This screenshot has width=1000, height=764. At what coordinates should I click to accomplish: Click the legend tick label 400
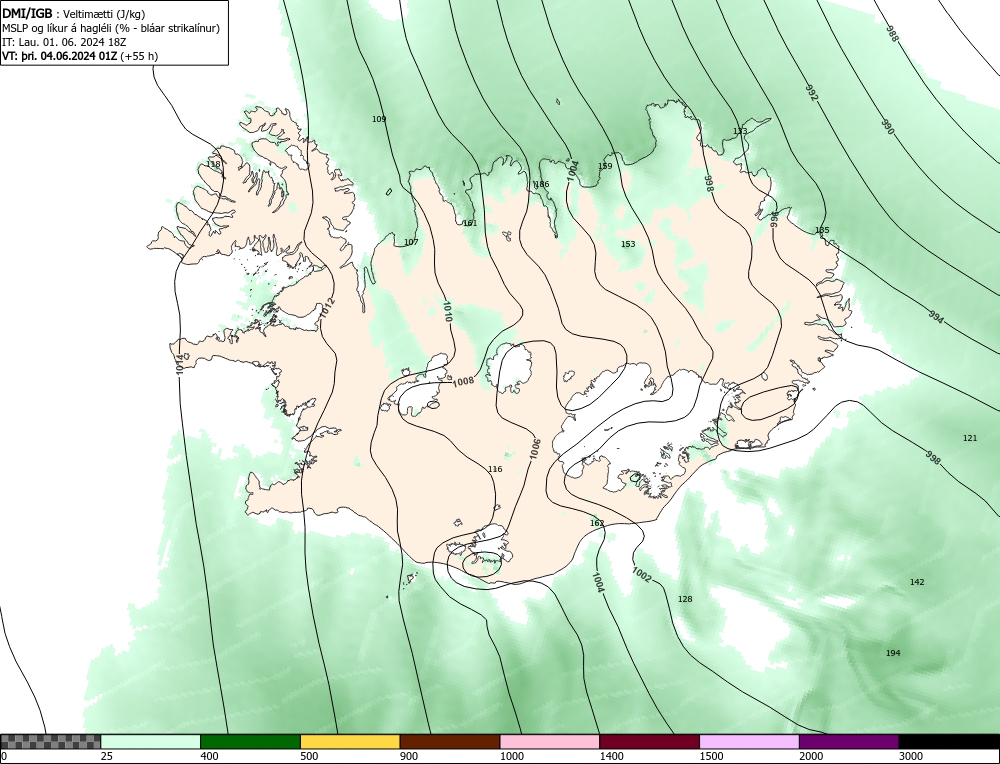click(x=209, y=756)
